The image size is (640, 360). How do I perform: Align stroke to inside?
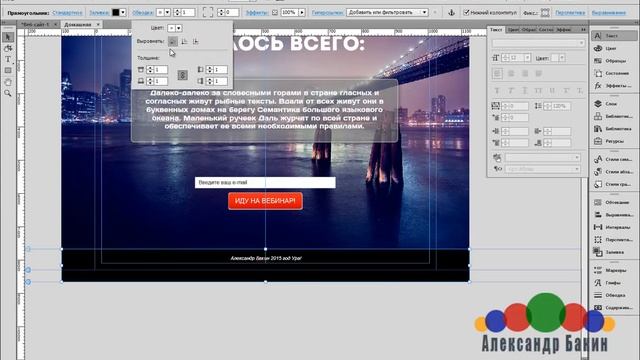(x=173, y=41)
